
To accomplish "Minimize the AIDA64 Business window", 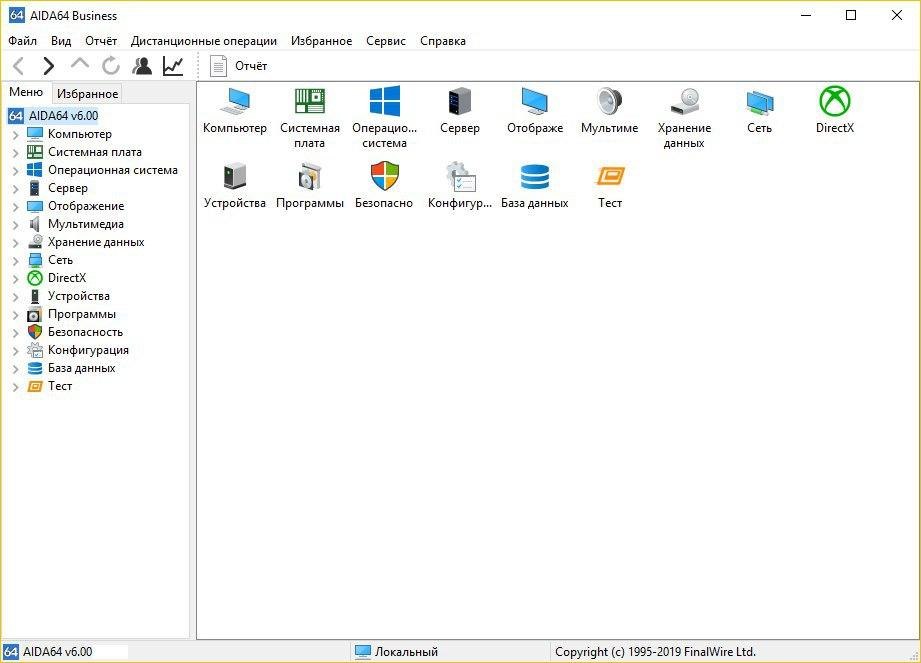I will tap(806, 15).
